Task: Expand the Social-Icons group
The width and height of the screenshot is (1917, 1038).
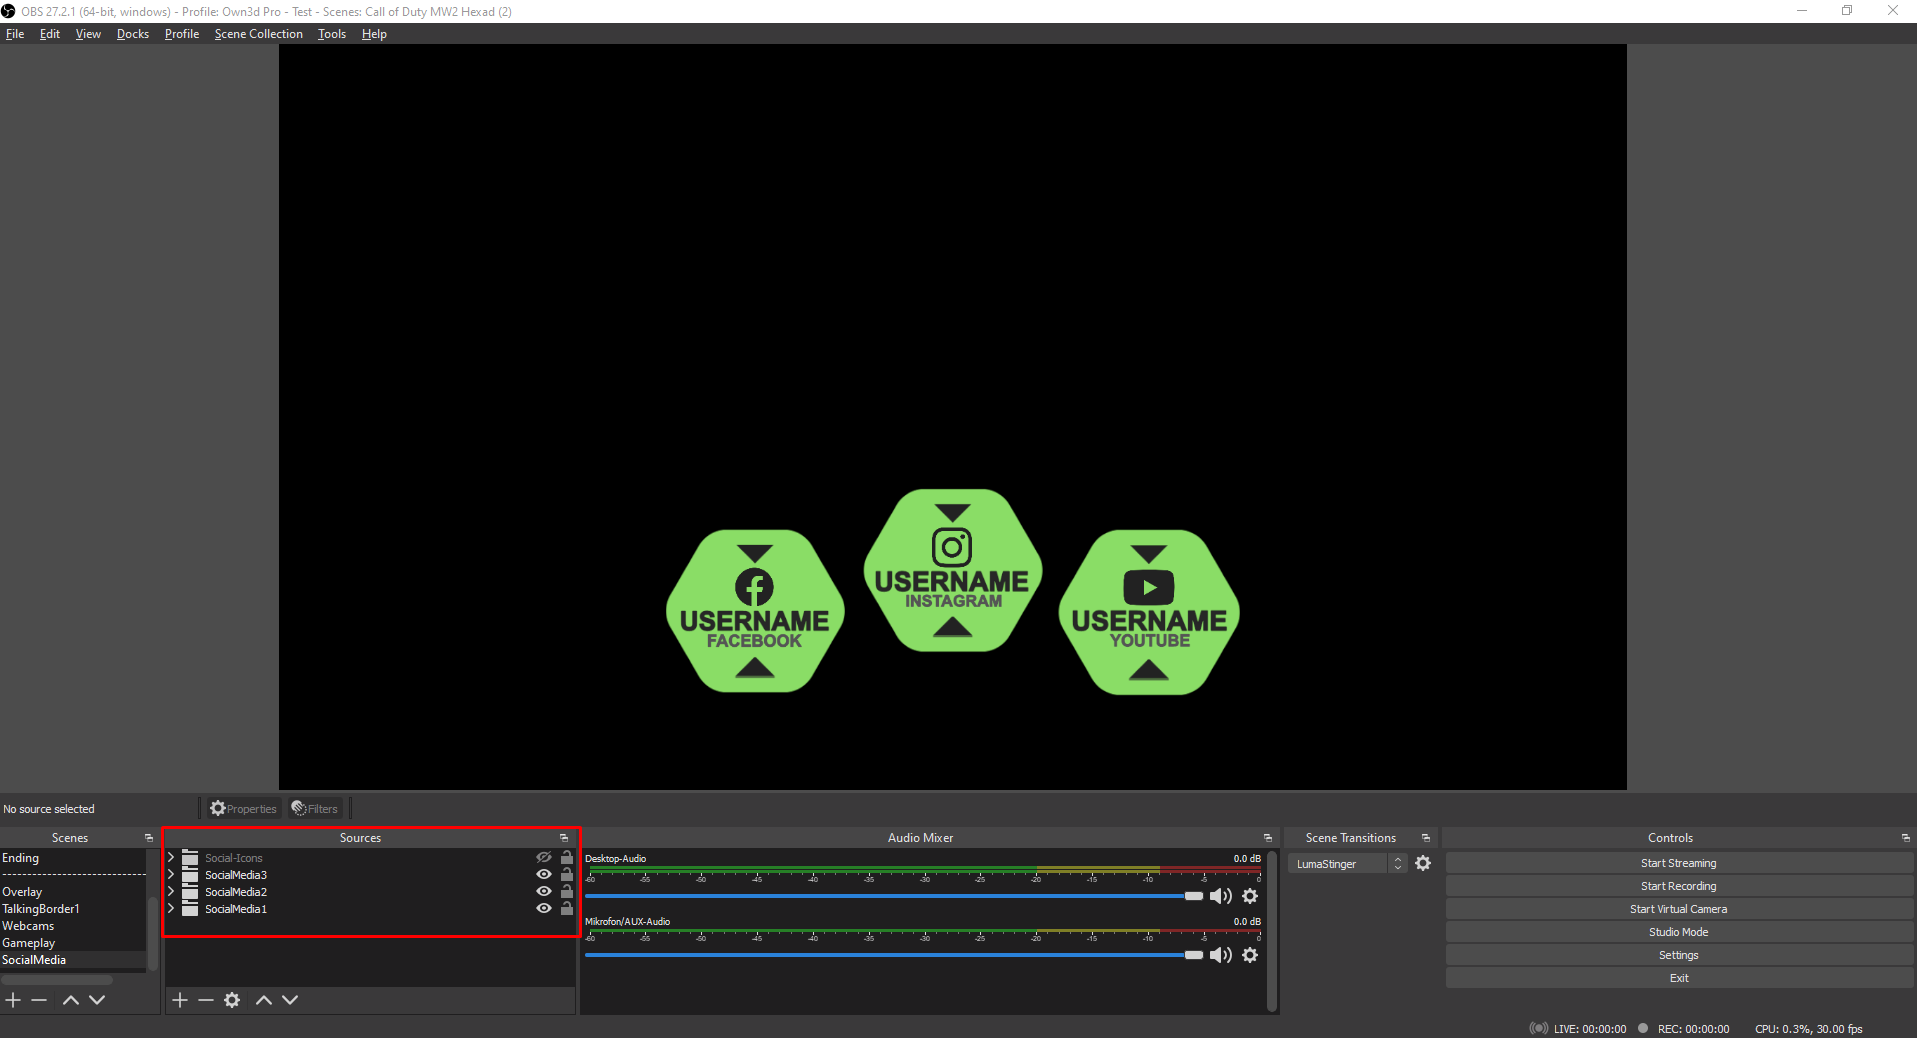Action: [x=171, y=858]
